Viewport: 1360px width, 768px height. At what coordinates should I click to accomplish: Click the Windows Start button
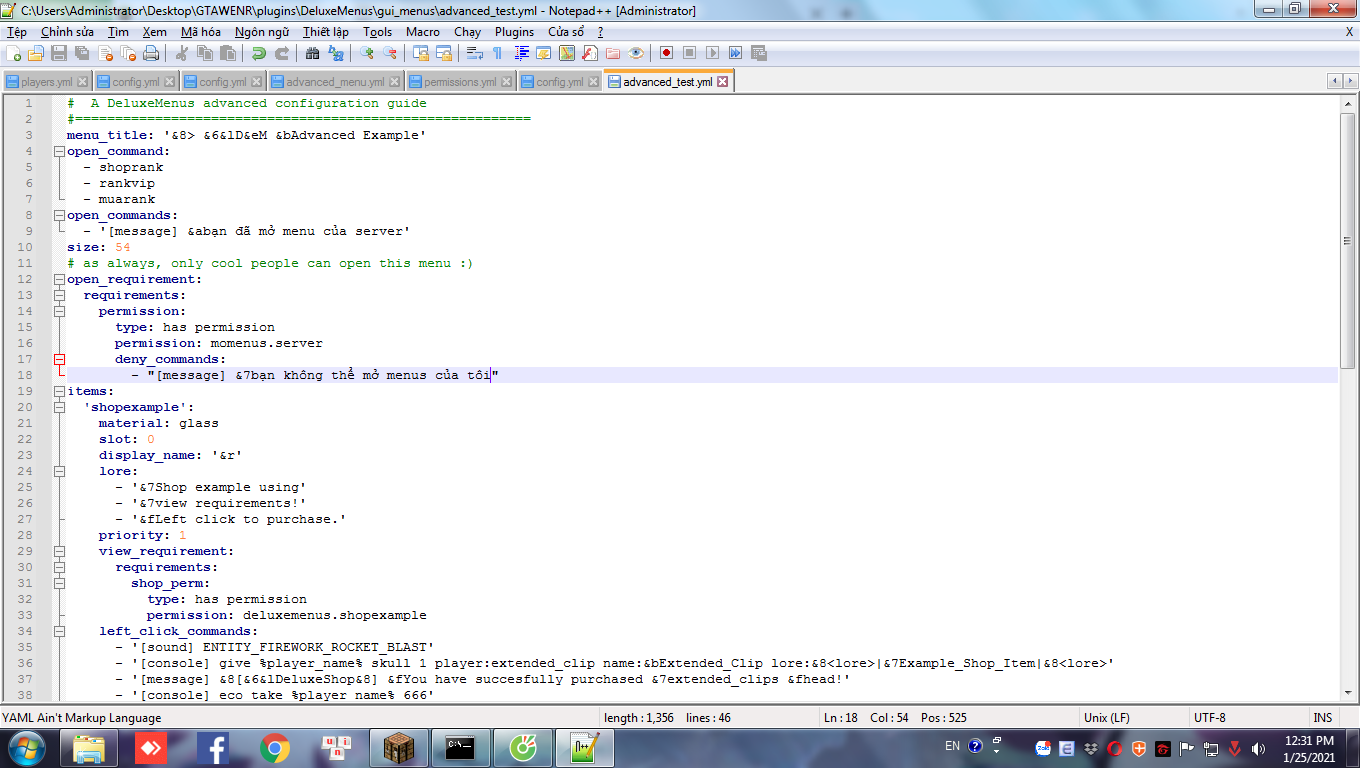26,747
